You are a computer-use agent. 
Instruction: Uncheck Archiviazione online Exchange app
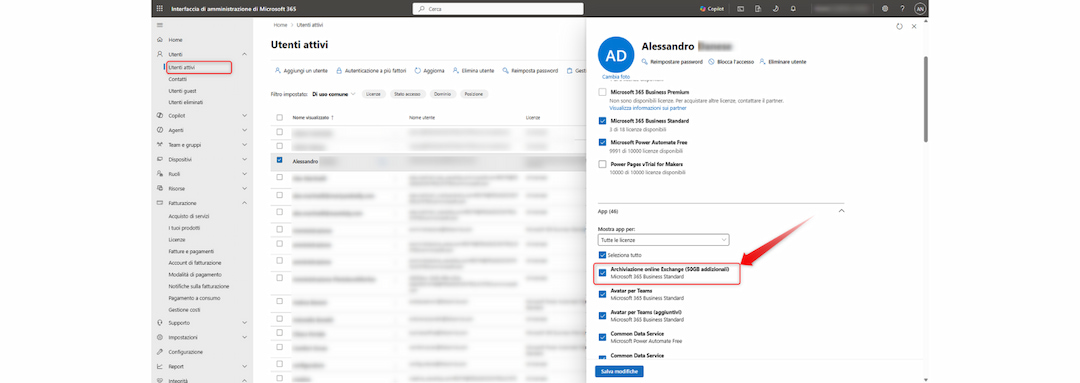603,273
